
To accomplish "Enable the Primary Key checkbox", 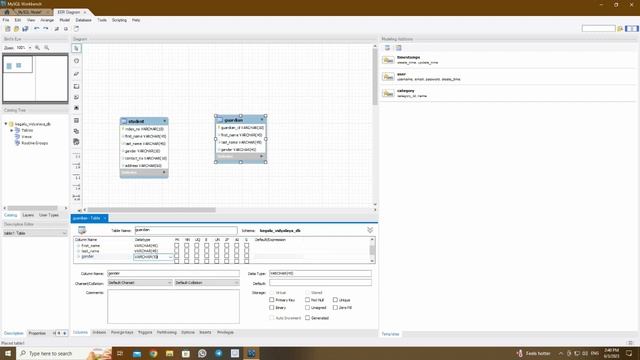I will pyautogui.click(x=271, y=300).
